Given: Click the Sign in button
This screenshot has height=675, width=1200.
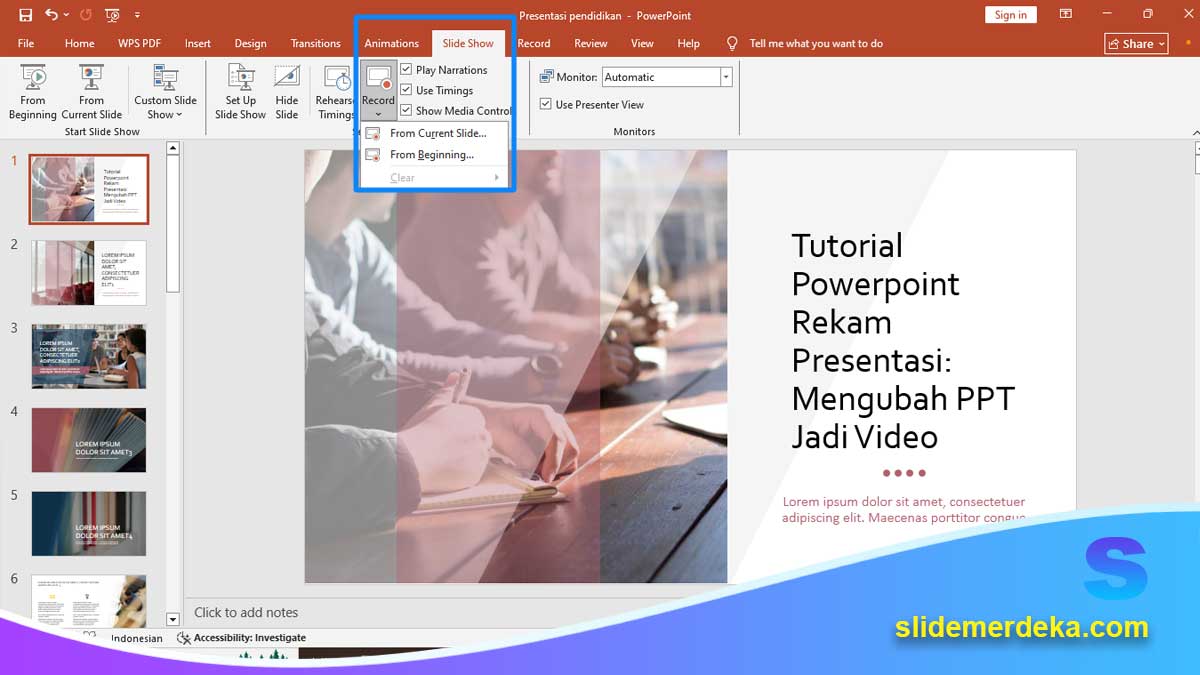Looking at the screenshot, I should click(1011, 15).
